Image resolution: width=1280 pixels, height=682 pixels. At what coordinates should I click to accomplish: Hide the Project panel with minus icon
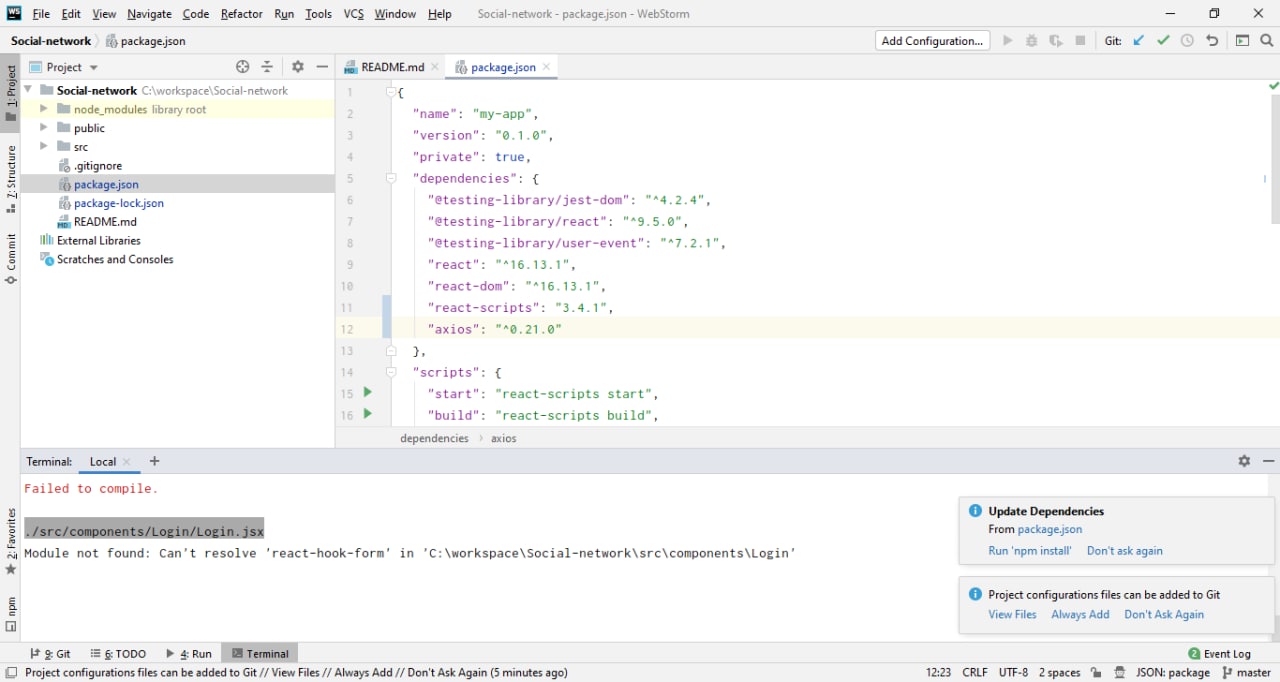322,67
